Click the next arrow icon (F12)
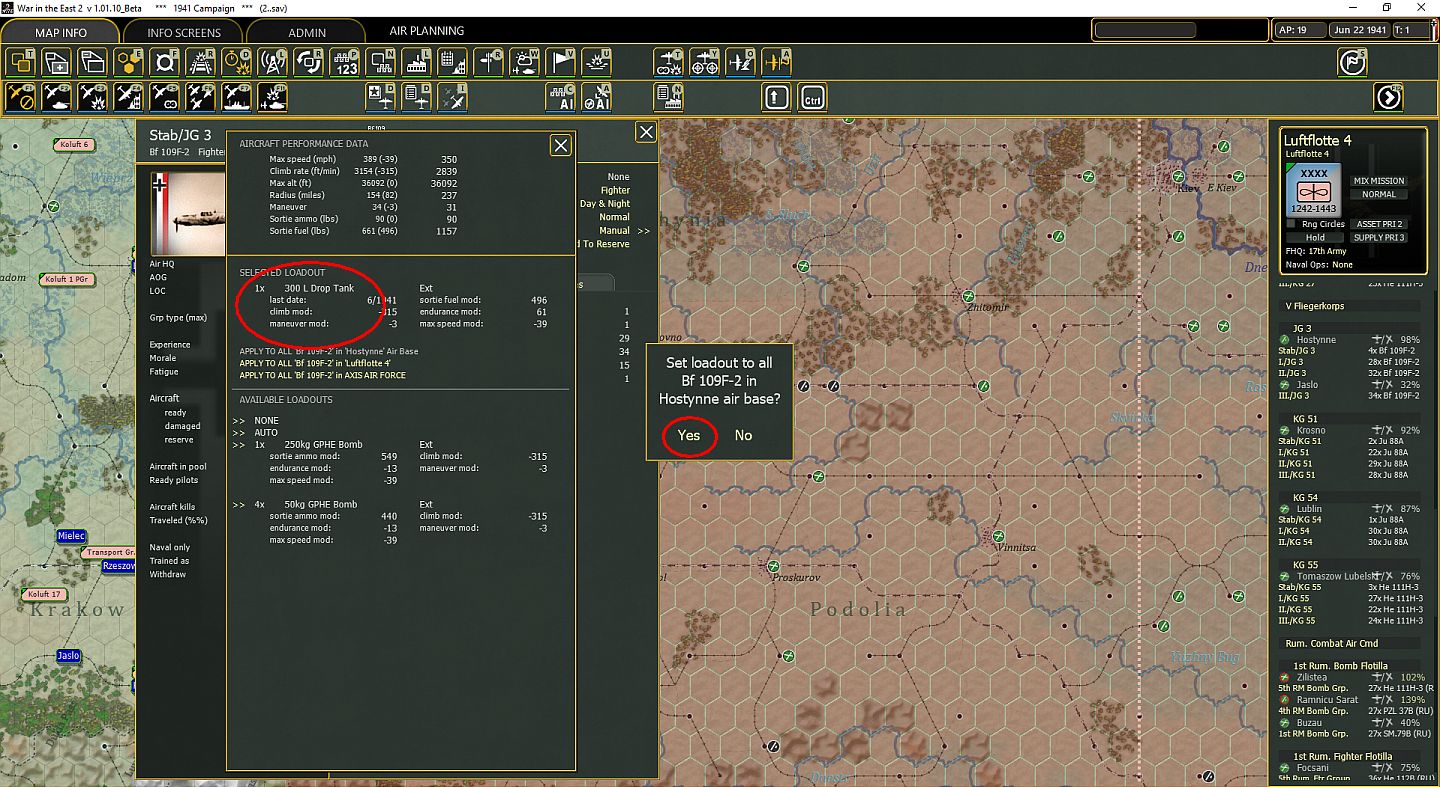This screenshot has width=1440, height=787. coord(1388,97)
